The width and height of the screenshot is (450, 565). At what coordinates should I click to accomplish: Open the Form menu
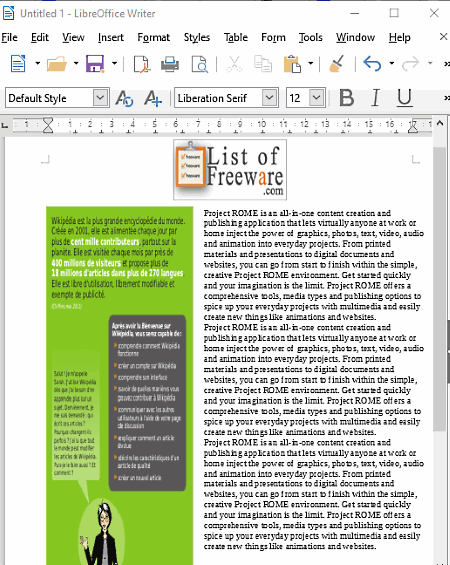pyautogui.click(x=273, y=37)
